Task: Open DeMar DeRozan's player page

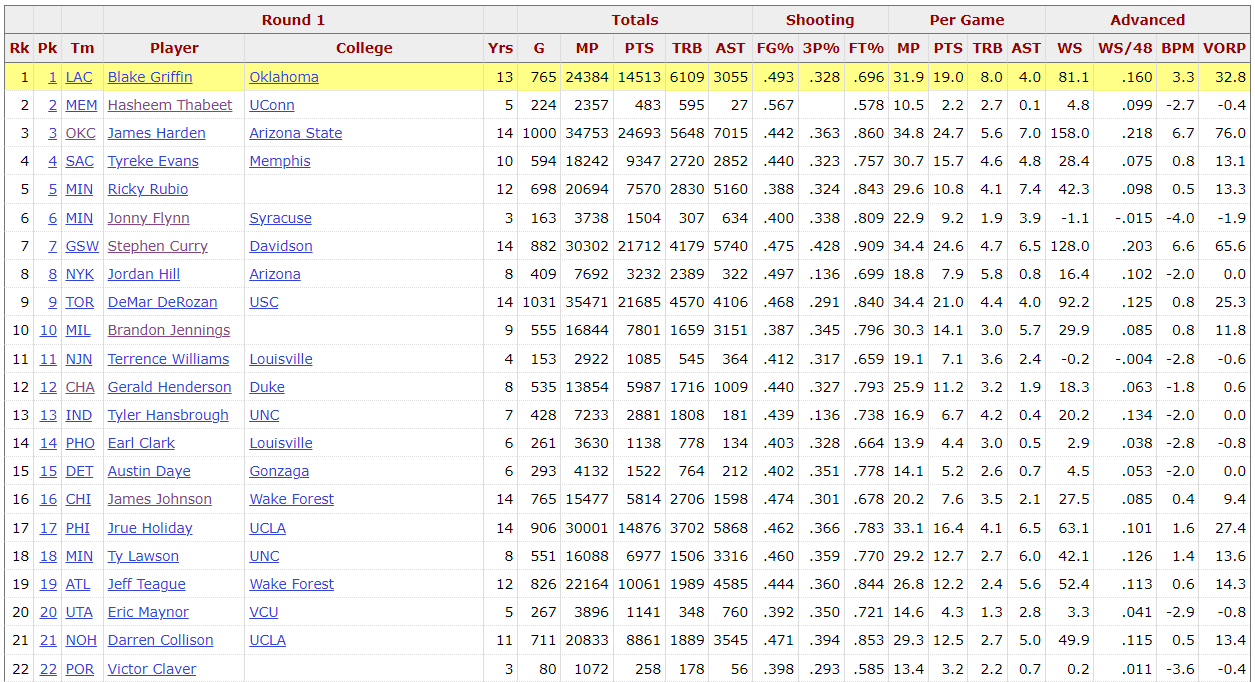Action: (162, 302)
